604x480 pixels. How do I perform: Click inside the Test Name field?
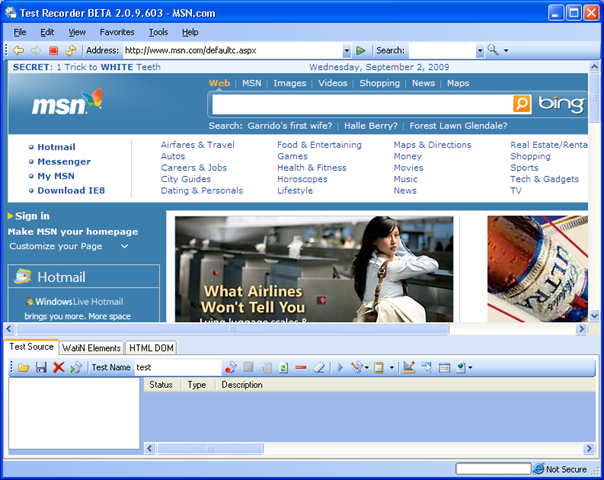pos(178,368)
